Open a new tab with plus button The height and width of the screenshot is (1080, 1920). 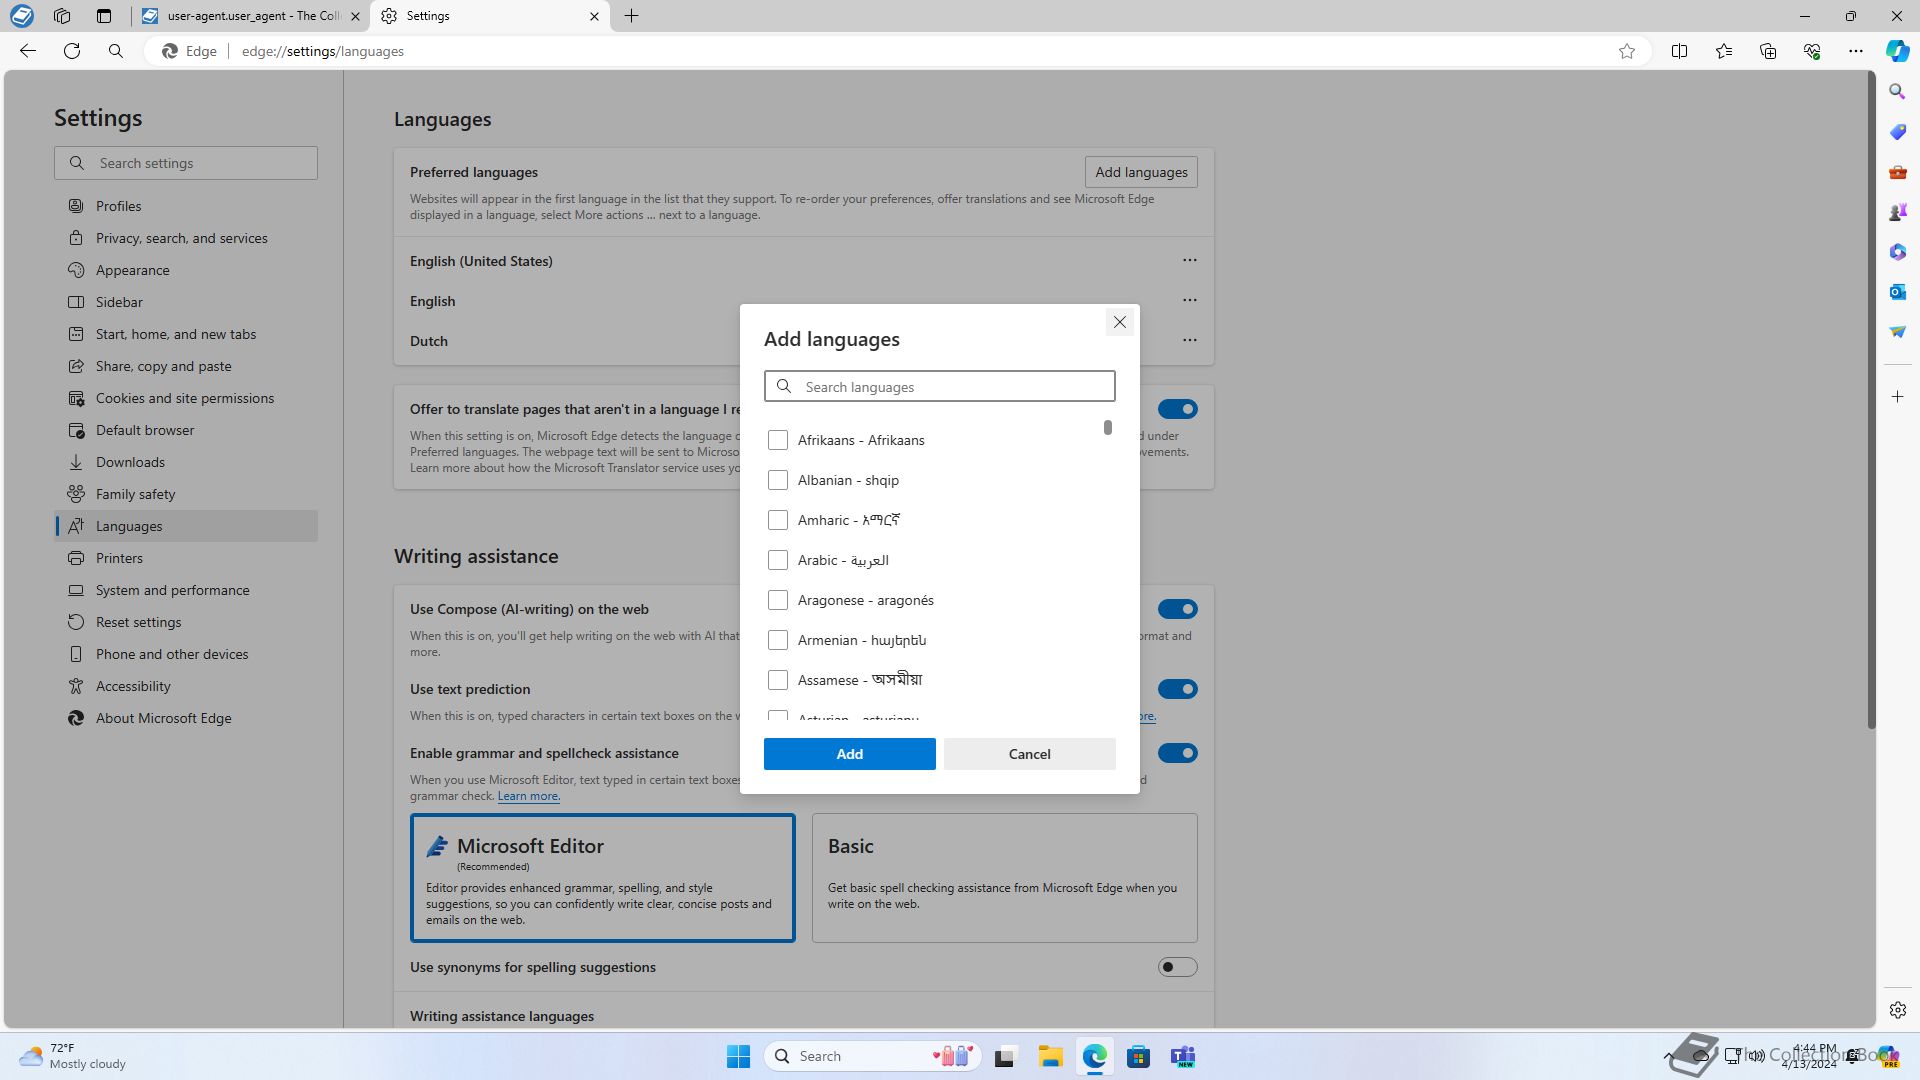pos(631,16)
